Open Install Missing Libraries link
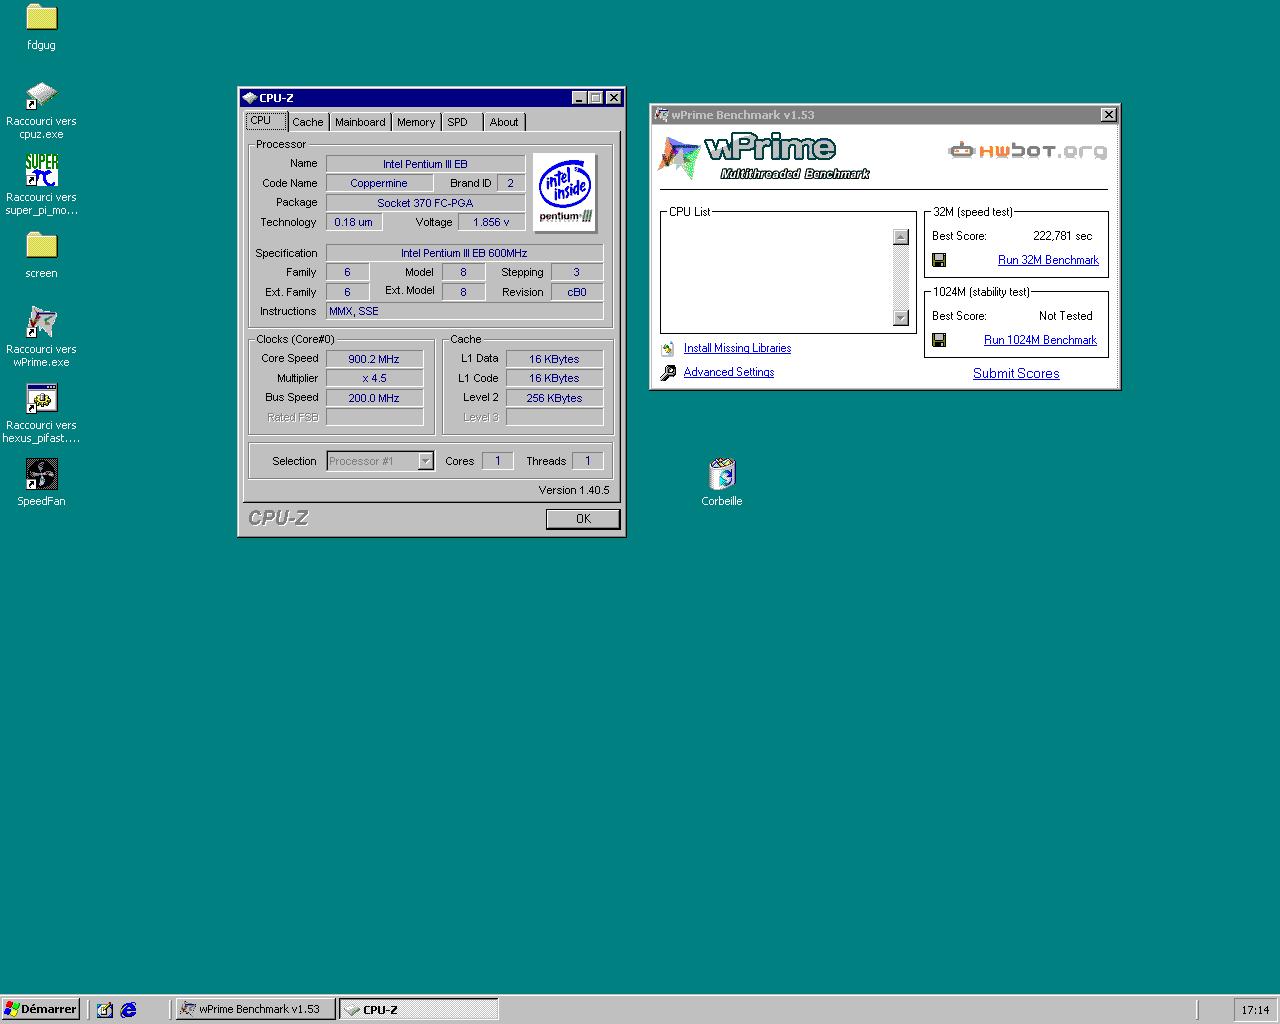The image size is (1280, 1024). (737, 348)
